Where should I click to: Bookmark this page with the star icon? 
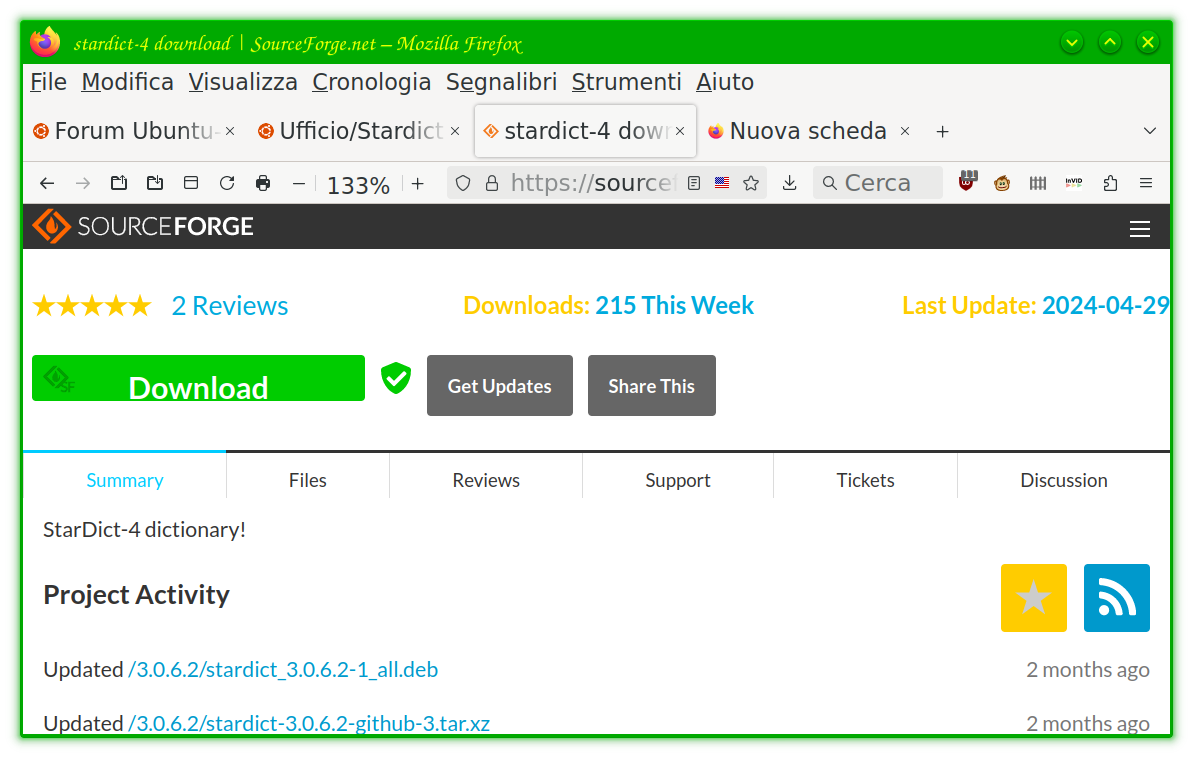pyautogui.click(x=751, y=183)
